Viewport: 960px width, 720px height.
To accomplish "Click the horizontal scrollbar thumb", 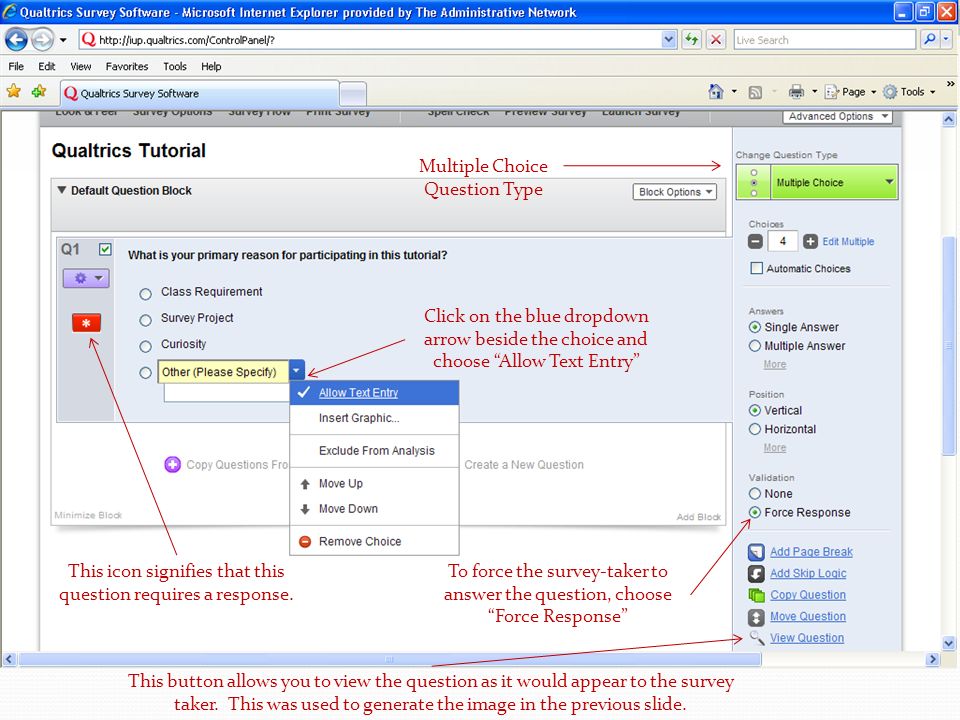I will pyautogui.click(x=390, y=659).
